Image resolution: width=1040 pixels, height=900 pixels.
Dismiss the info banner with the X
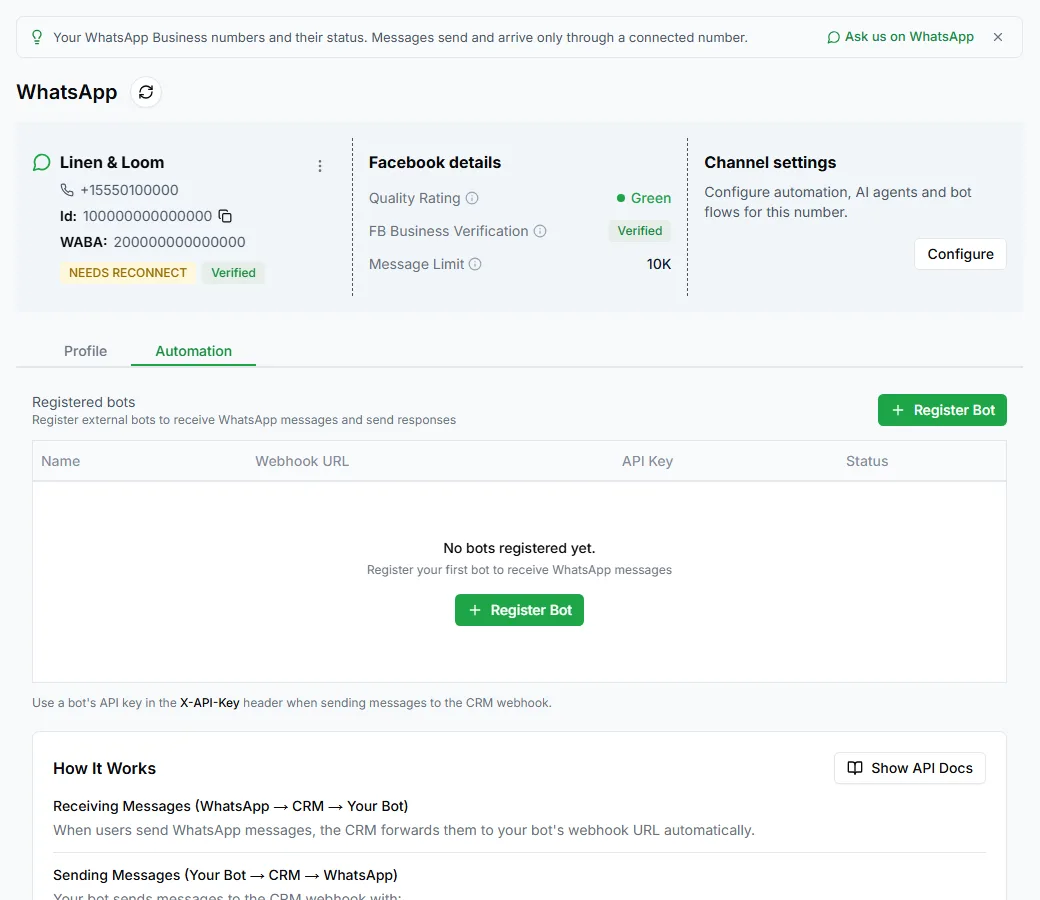click(x=998, y=37)
